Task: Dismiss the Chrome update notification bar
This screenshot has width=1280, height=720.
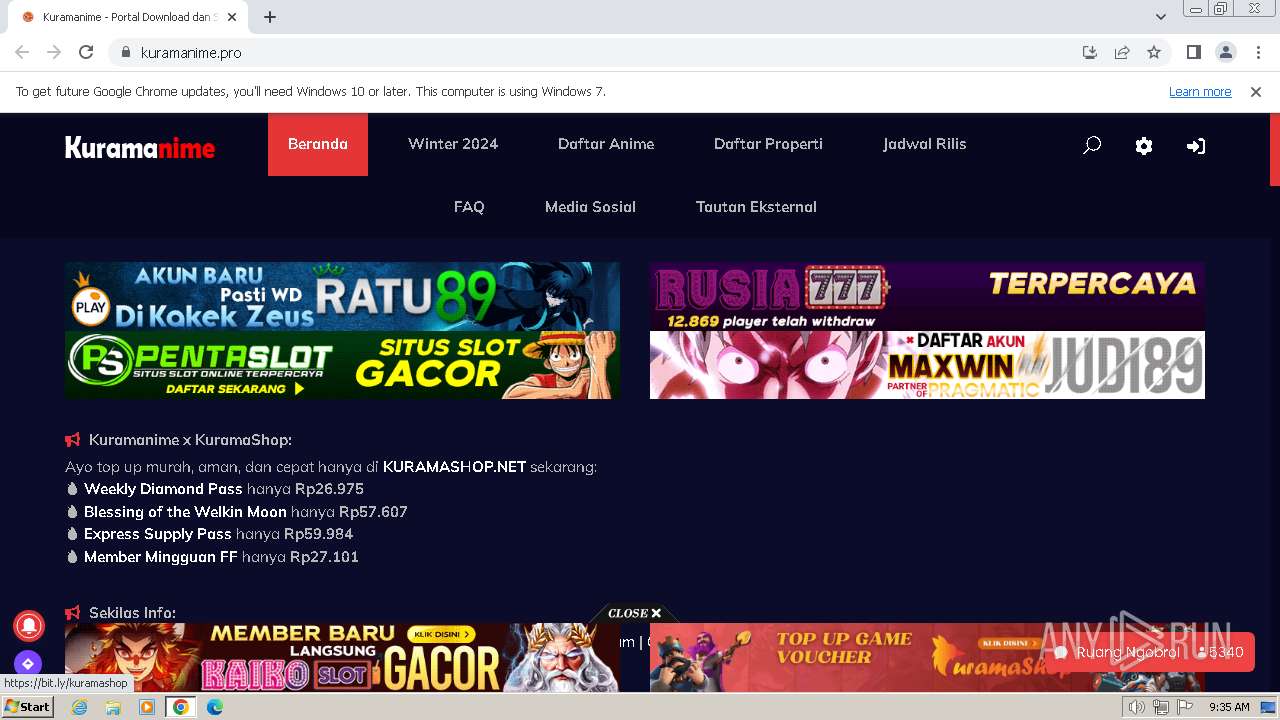Action: click(1256, 91)
